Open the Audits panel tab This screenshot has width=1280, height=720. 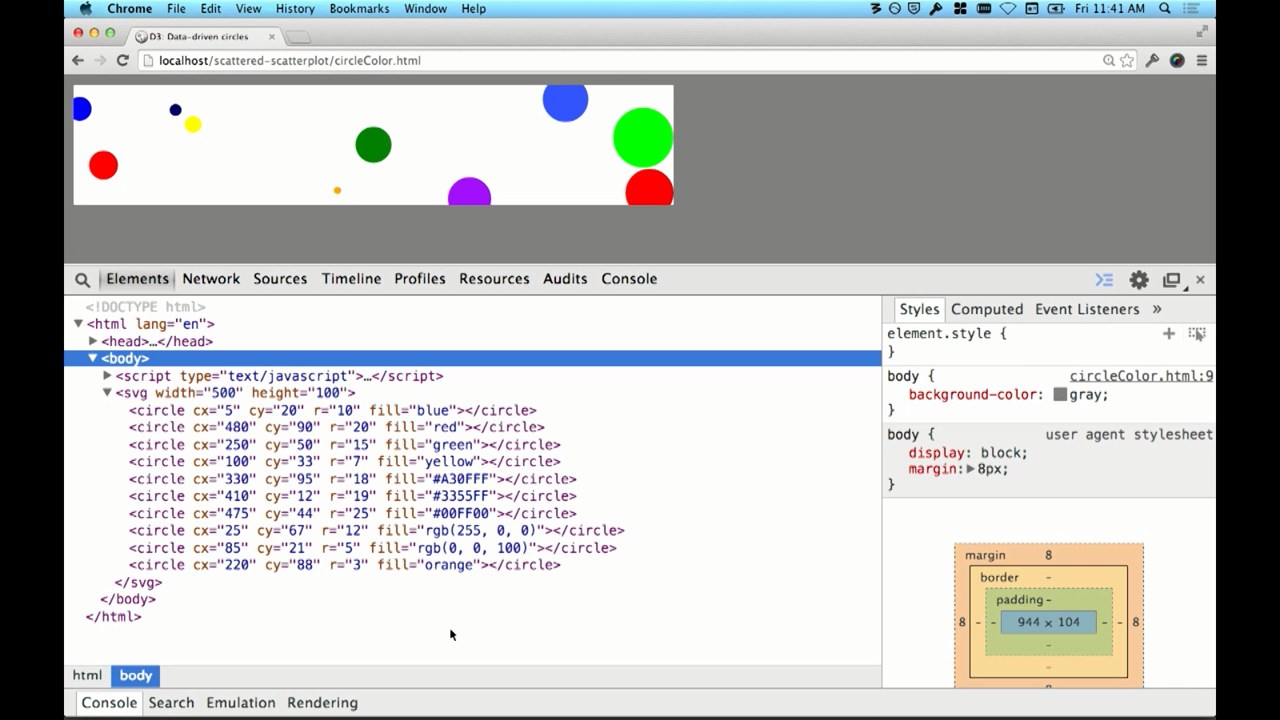point(565,279)
